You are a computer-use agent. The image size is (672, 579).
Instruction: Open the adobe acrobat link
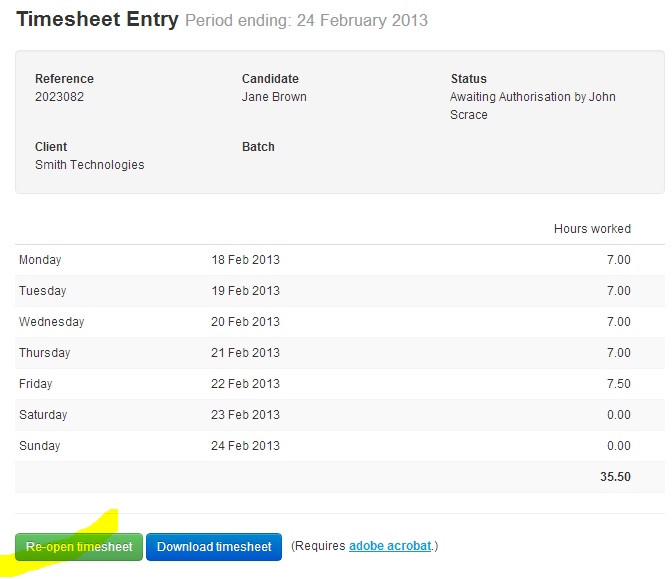[390, 546]
